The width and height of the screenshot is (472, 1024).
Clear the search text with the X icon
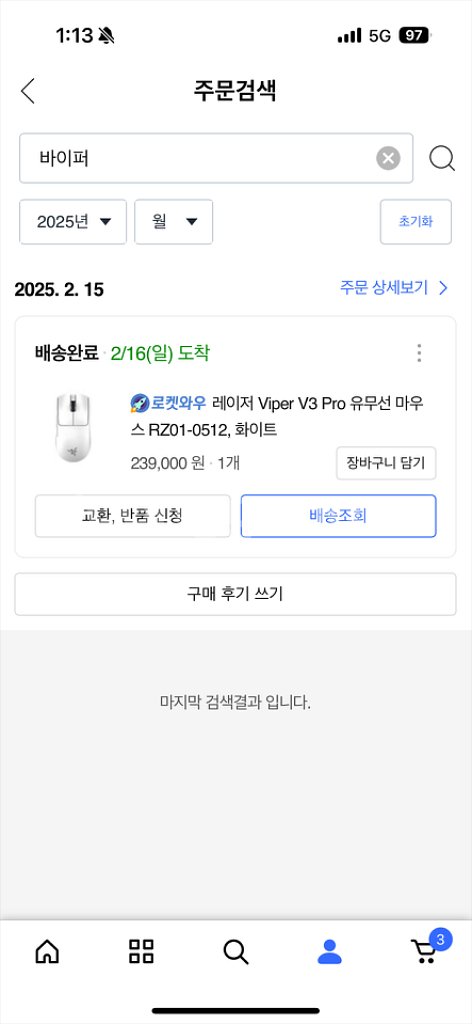[x=388, y=158]
